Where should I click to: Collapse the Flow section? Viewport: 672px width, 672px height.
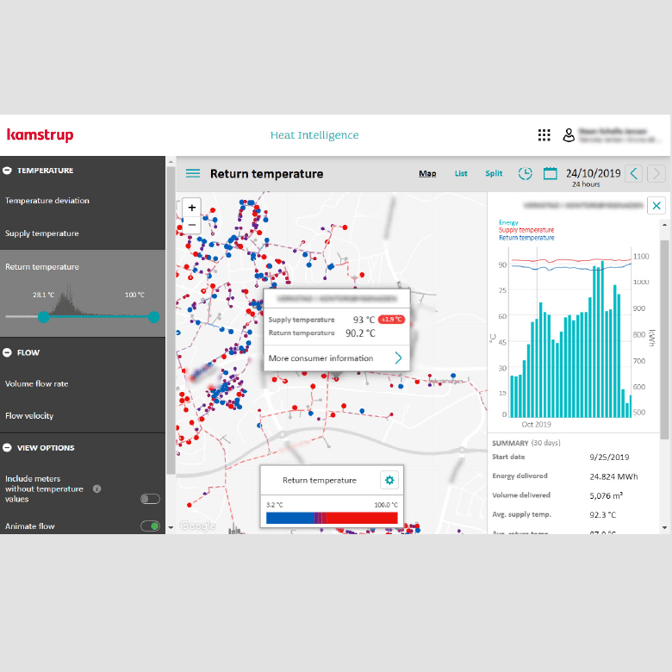pyautogui.click(x=8, y=352)
